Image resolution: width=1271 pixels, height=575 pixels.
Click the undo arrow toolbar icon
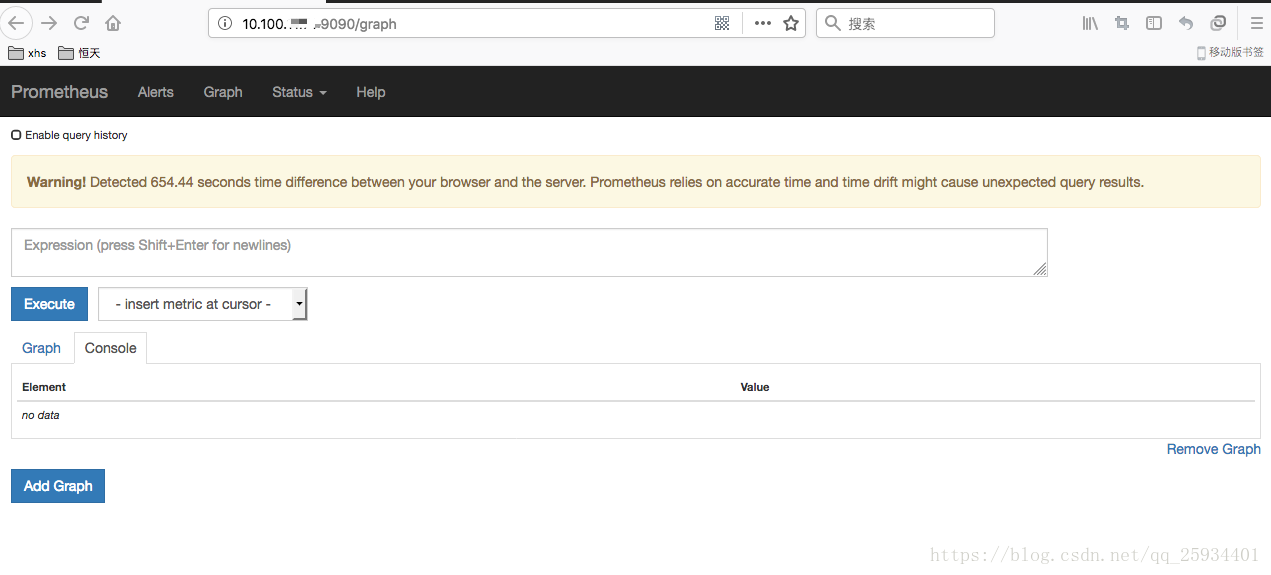pos(1186,23)
